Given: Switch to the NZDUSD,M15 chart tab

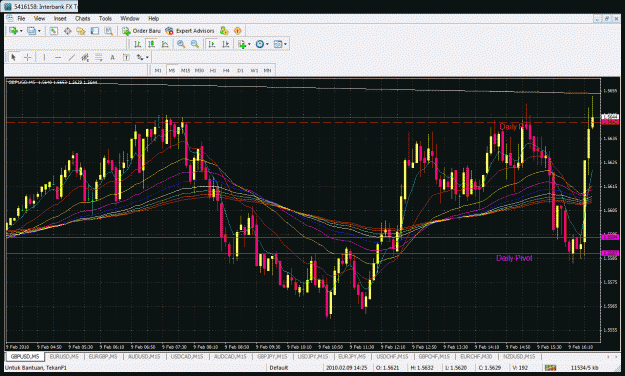Looking at the screenshot, I should [519, 356].
